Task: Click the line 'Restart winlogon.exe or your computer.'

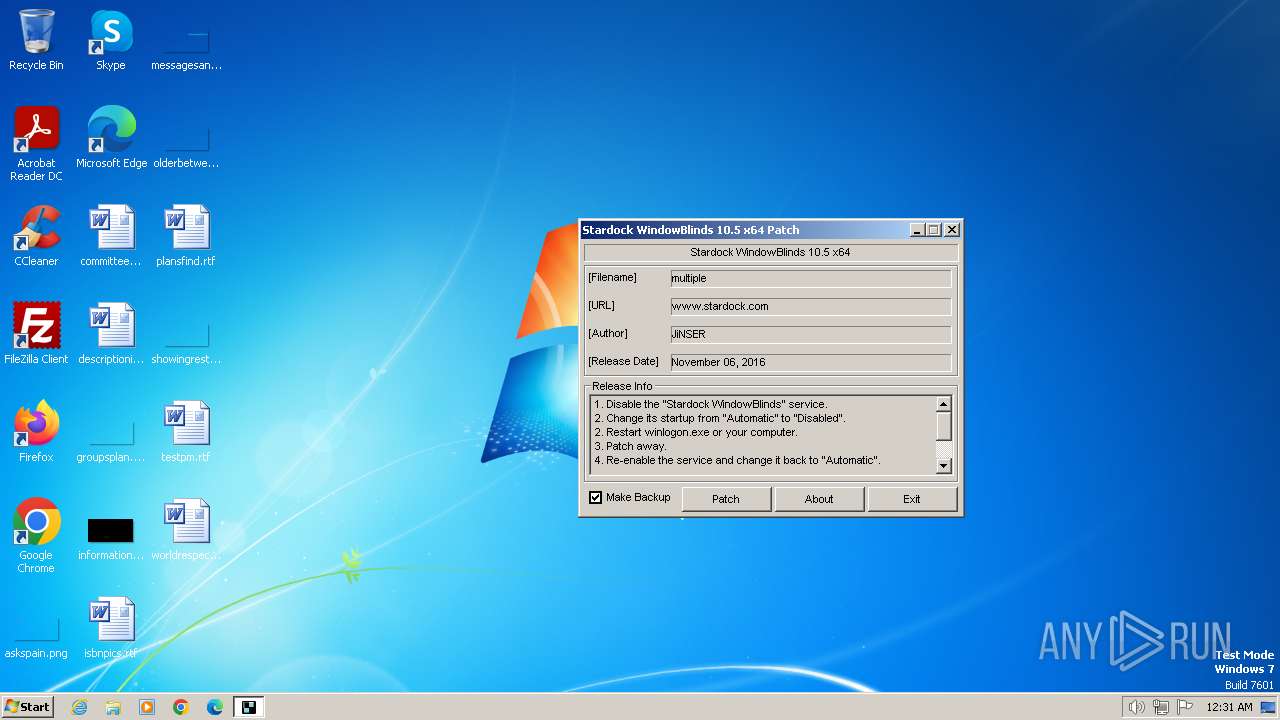Action: 701,432
